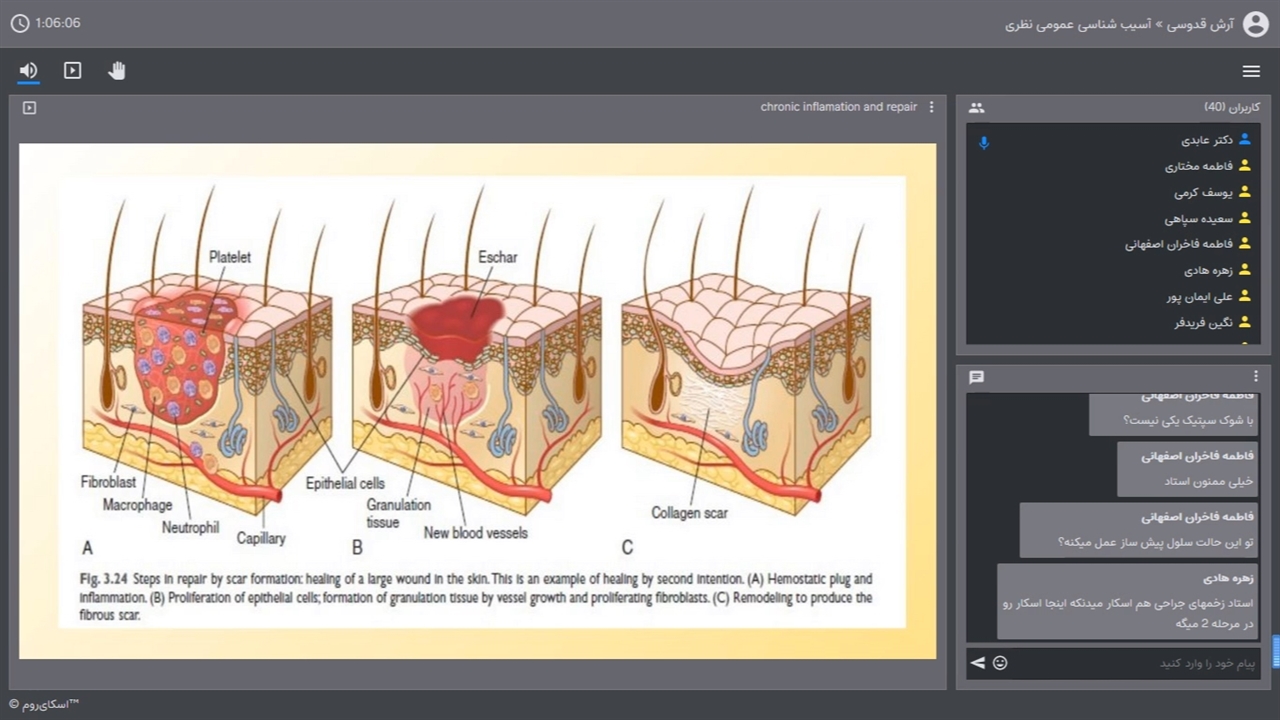Click the video play toolbar icon
The width and height of the screenshot is (1280, 720).
73,71
